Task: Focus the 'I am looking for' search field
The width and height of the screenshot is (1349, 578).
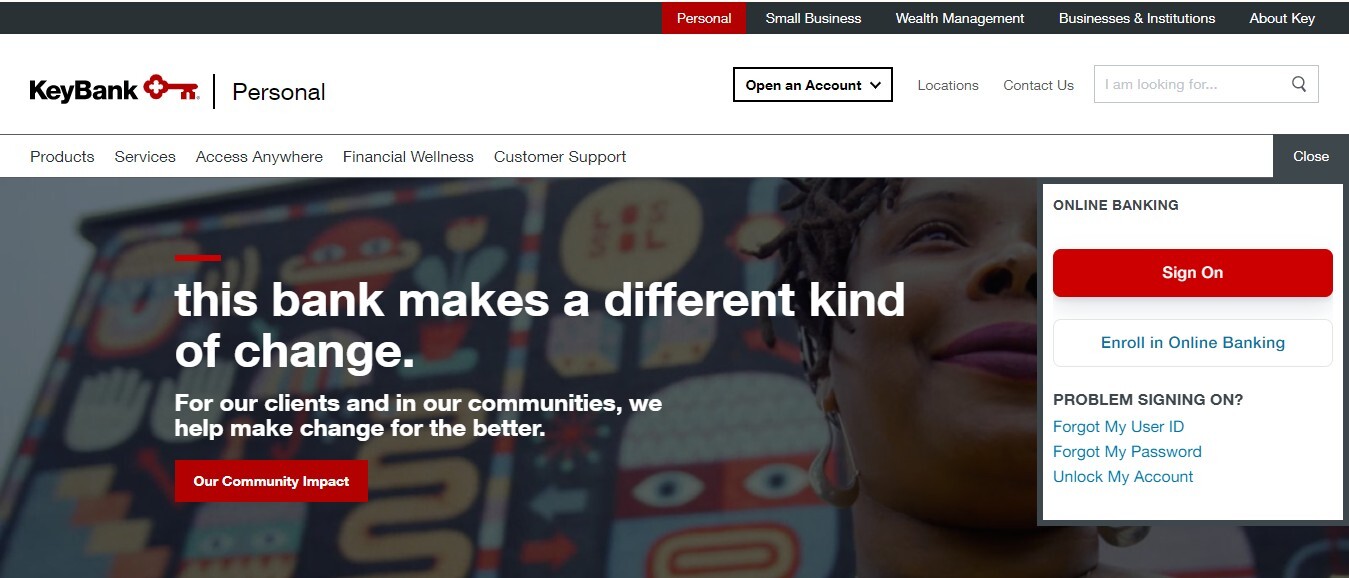Action: pyautogui.click(x=1191, y=84)
